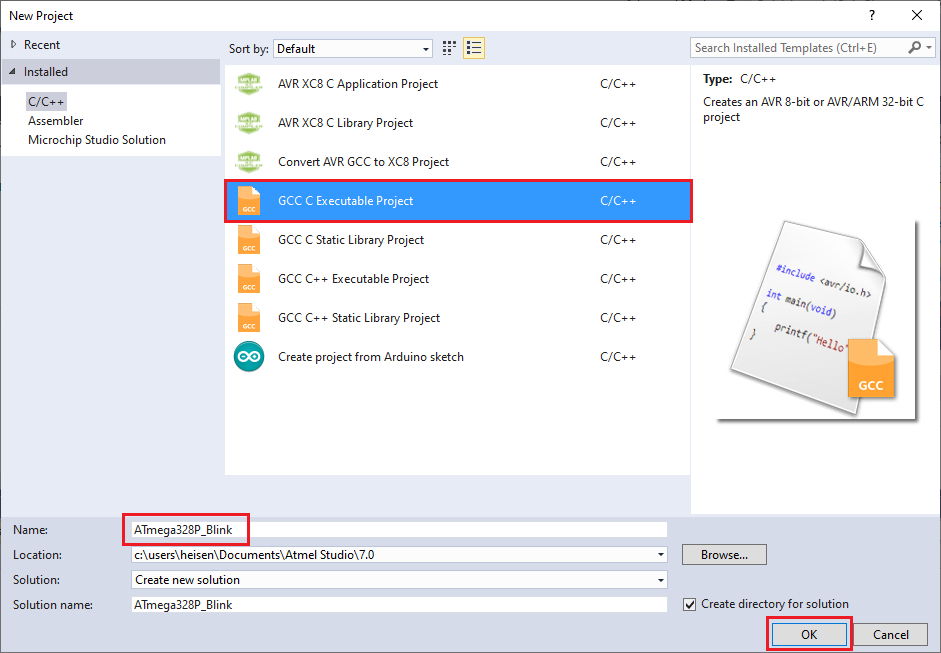Open the Location path dropdown
Image resolution: width=941 pixels, height=653 pixels.
coord(661,555)
